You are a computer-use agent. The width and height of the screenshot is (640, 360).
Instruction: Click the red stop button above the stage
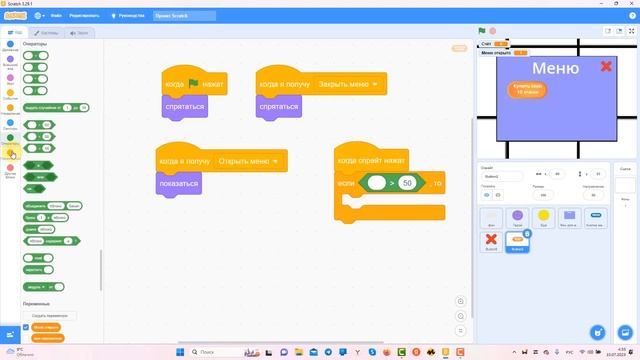tap(493, 31)
